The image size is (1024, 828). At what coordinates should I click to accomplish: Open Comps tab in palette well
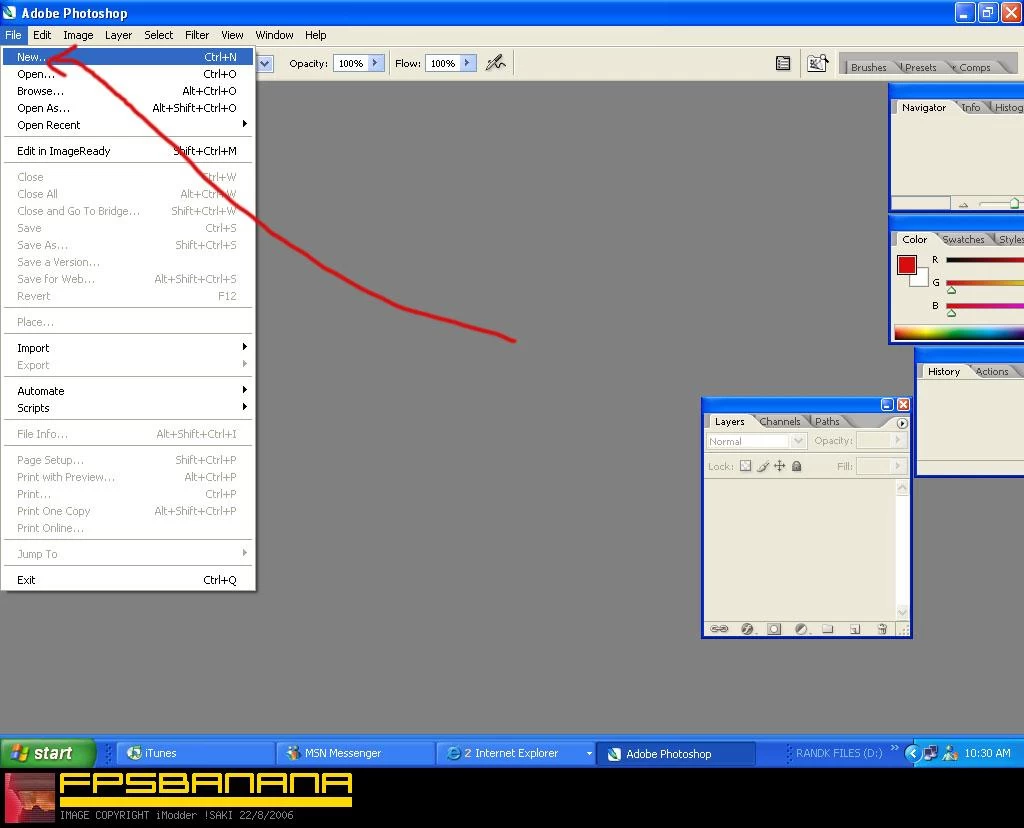click(974, 67)
